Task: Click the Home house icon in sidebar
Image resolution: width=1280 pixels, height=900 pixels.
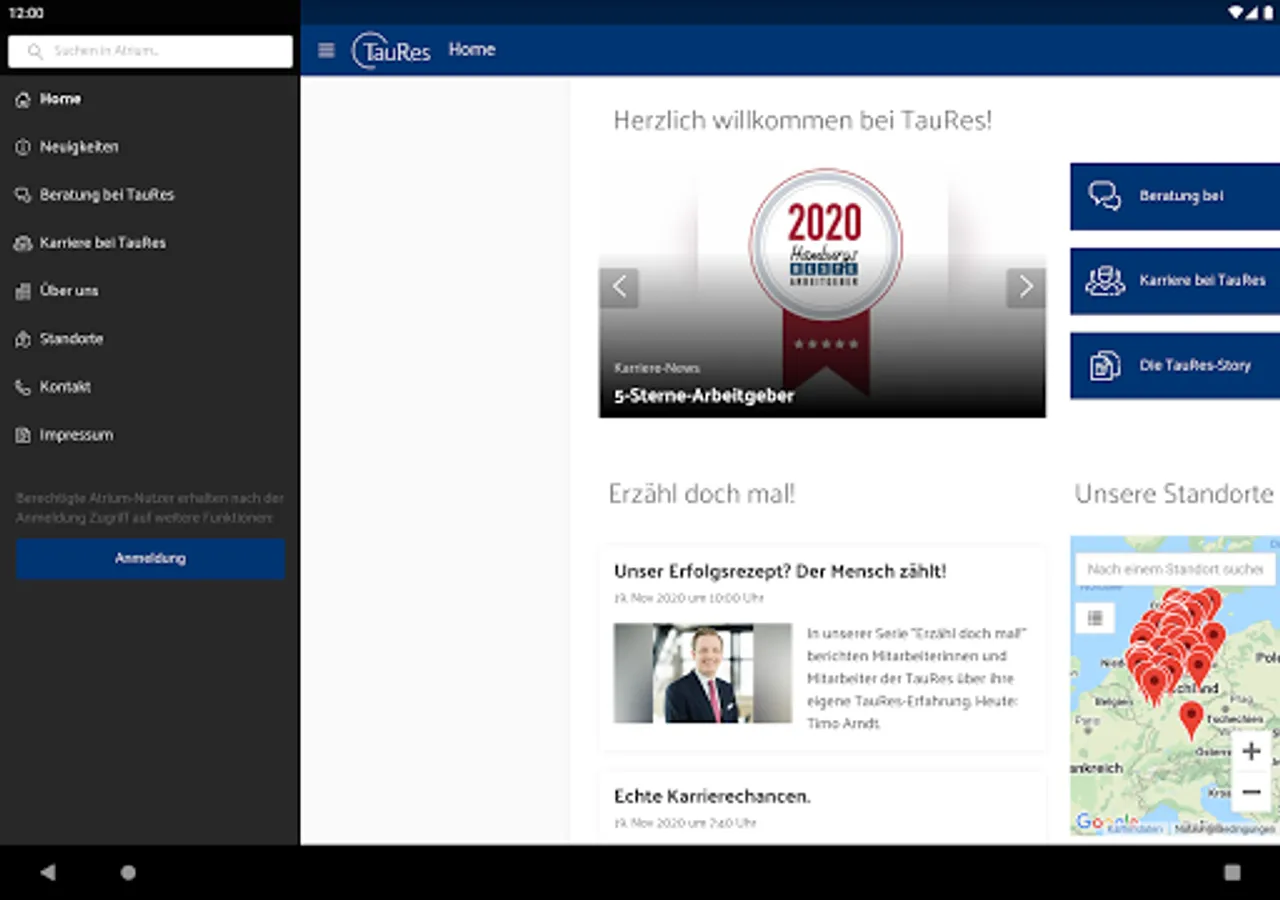Action: click(23, 100)
